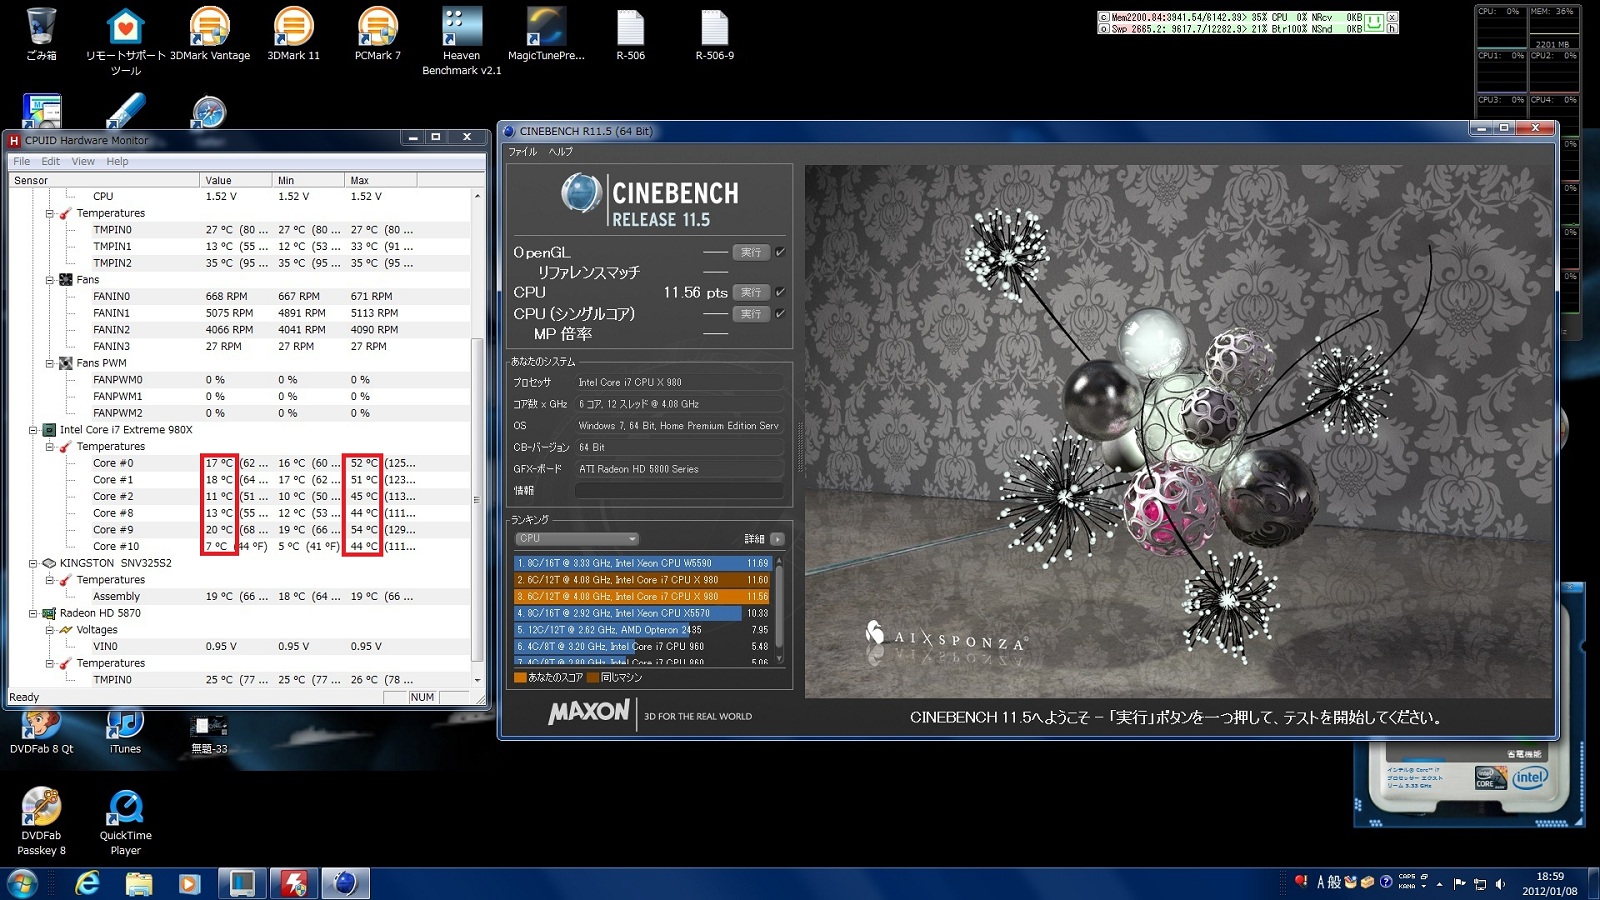
Task: Show hidden tray icons arrow
Action: tap(1440, 884)
